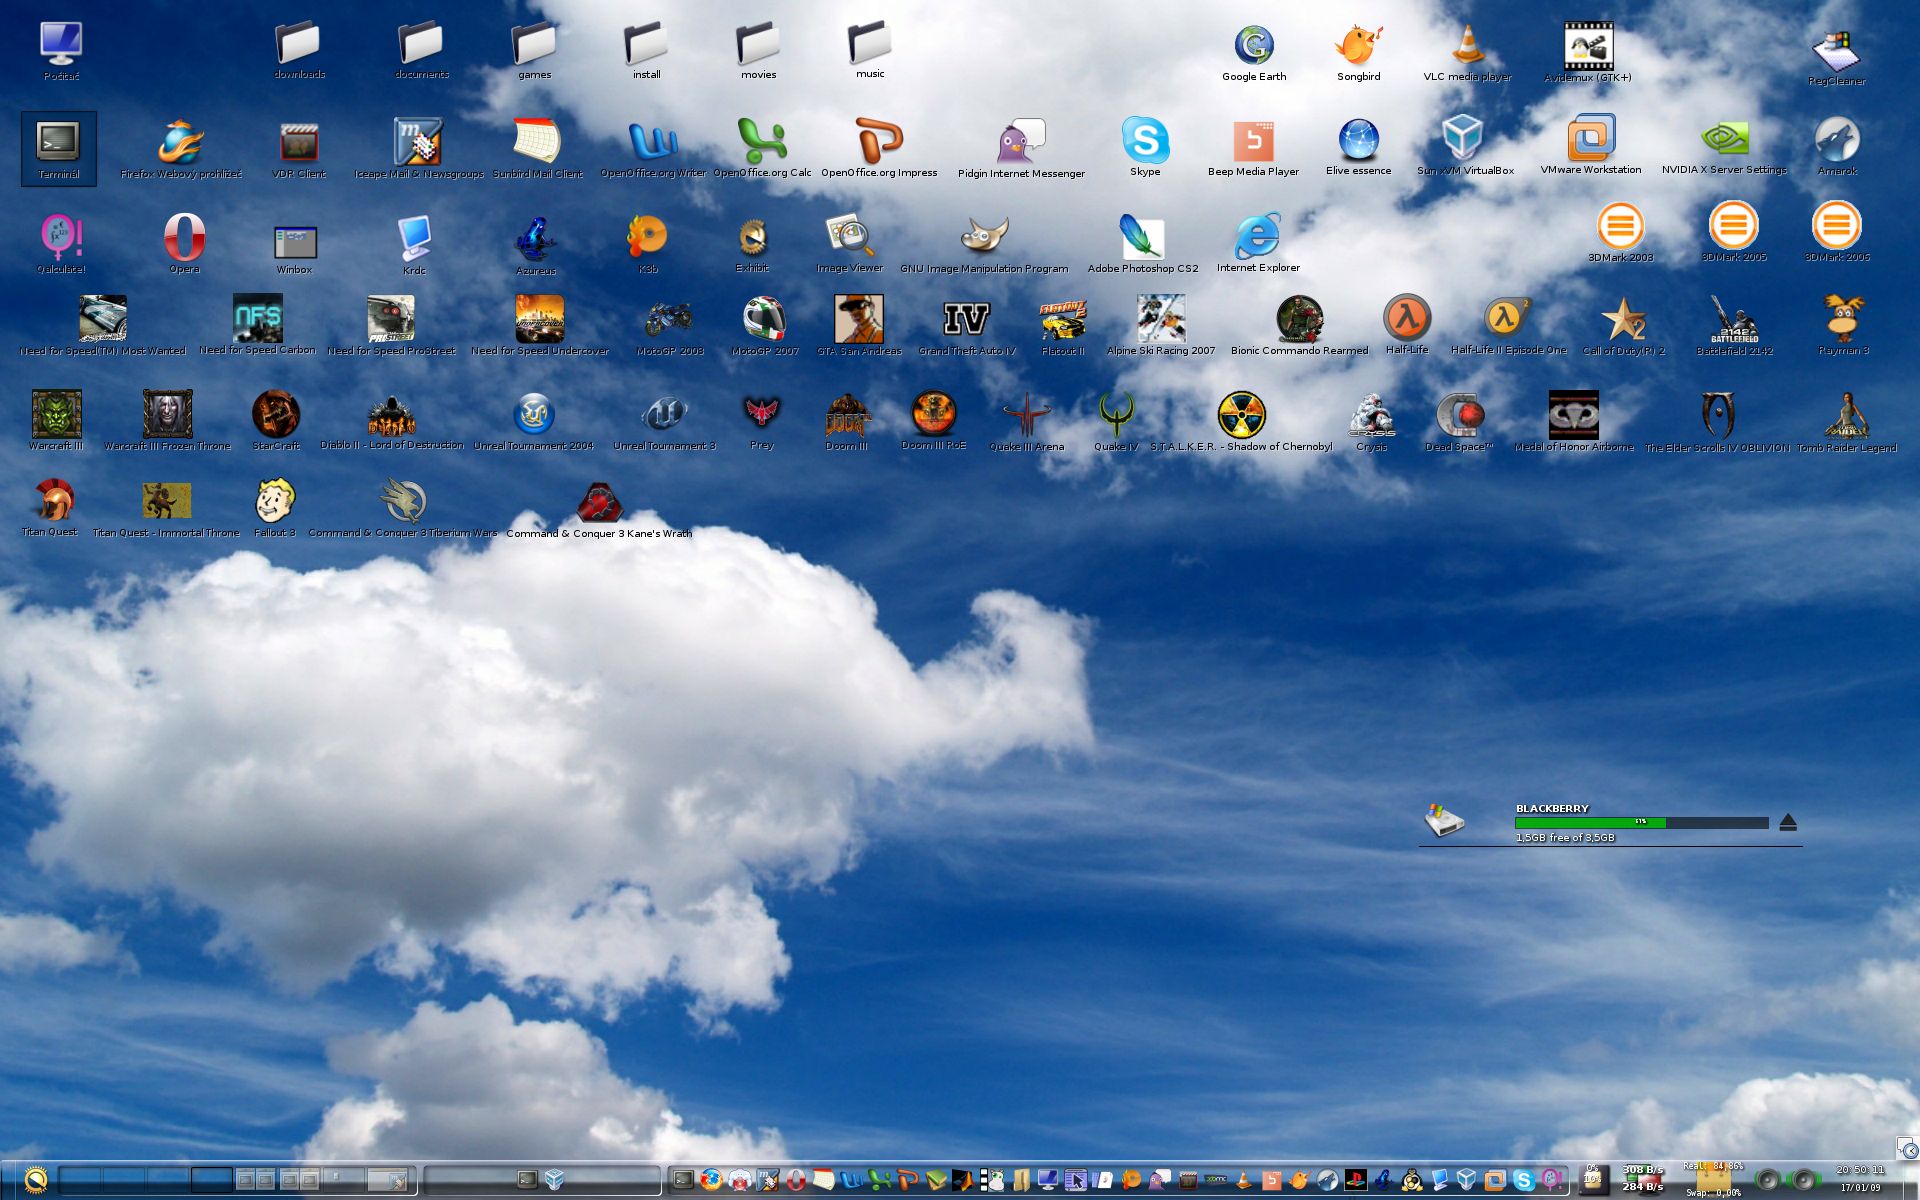Open the Skype desktop icon

pos(1145,146)
